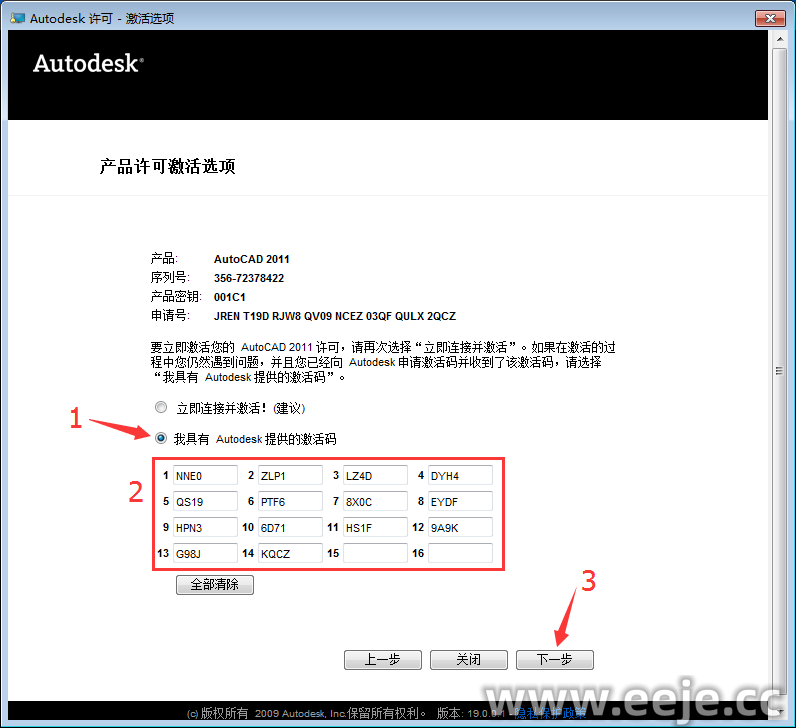Viewport: 796px width, 728px height.
Task: Click activation code field 8 containing EYDF
Action: click(460, 501)
